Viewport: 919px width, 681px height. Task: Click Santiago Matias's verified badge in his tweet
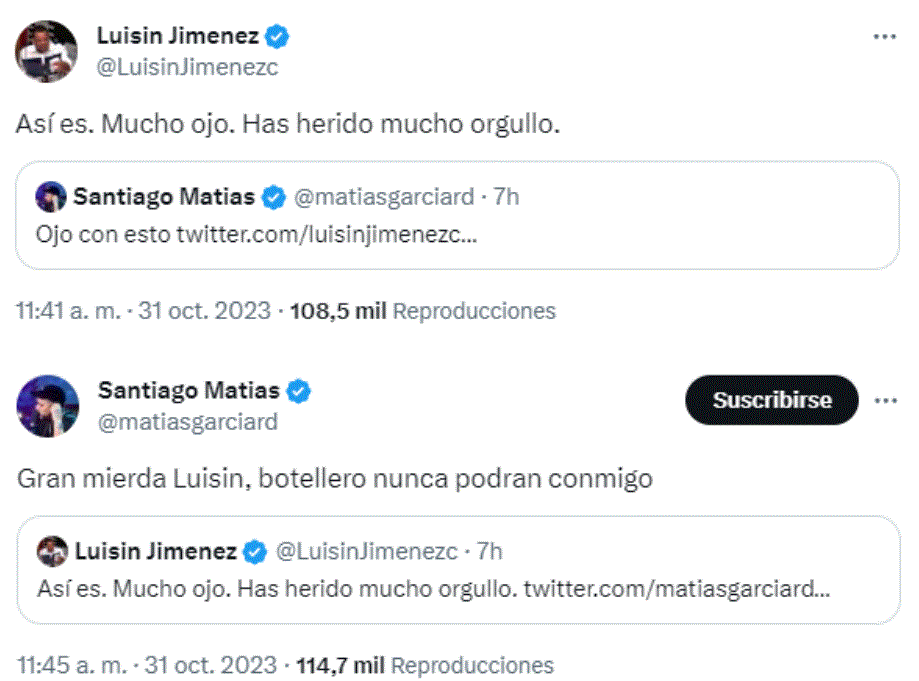[x=299, y=391]
